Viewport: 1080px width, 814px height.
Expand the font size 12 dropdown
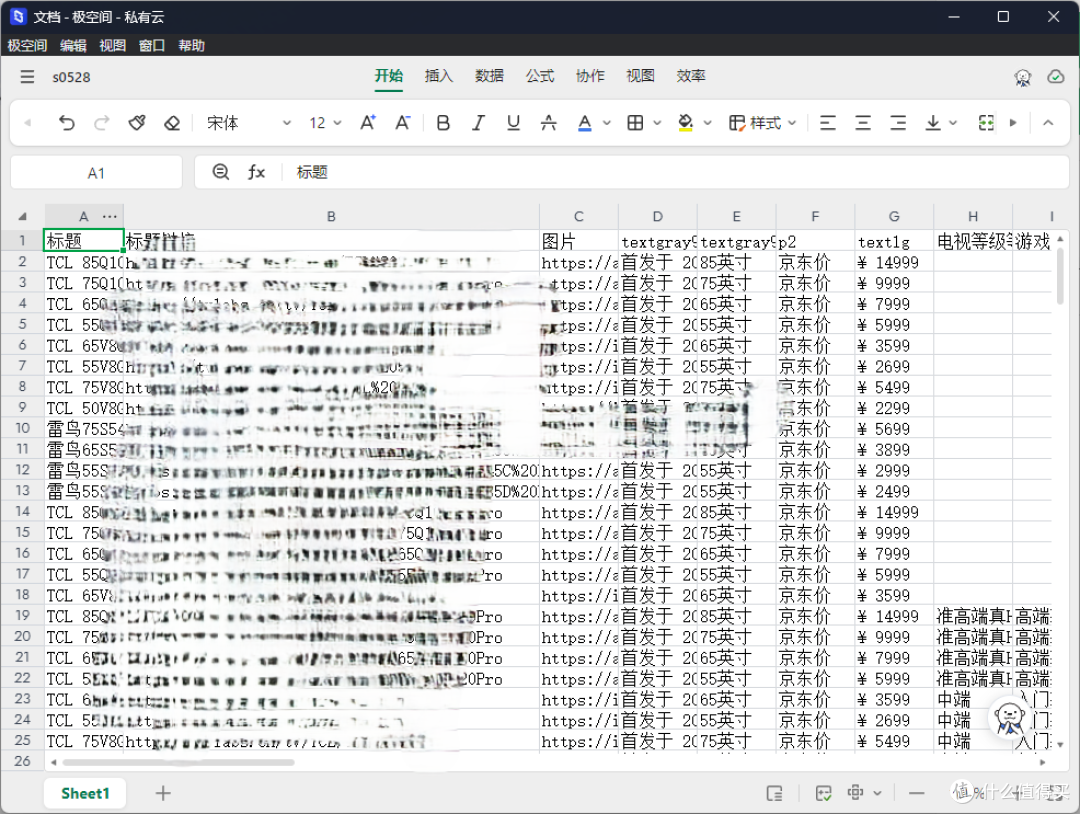tap(325, 123)
